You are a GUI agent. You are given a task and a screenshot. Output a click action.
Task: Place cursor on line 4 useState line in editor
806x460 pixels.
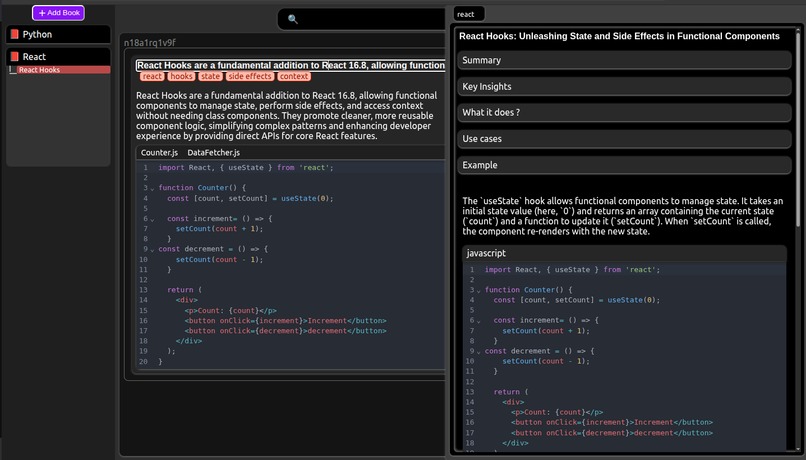250,198
